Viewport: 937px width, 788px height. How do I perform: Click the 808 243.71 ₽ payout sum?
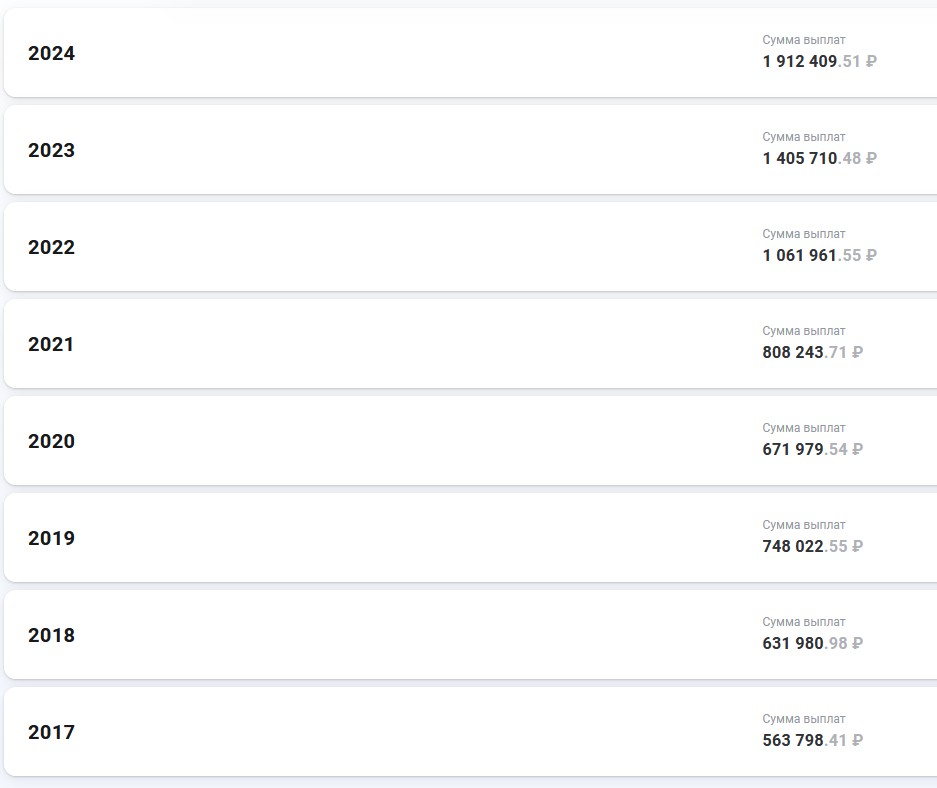tap(812, 352)
